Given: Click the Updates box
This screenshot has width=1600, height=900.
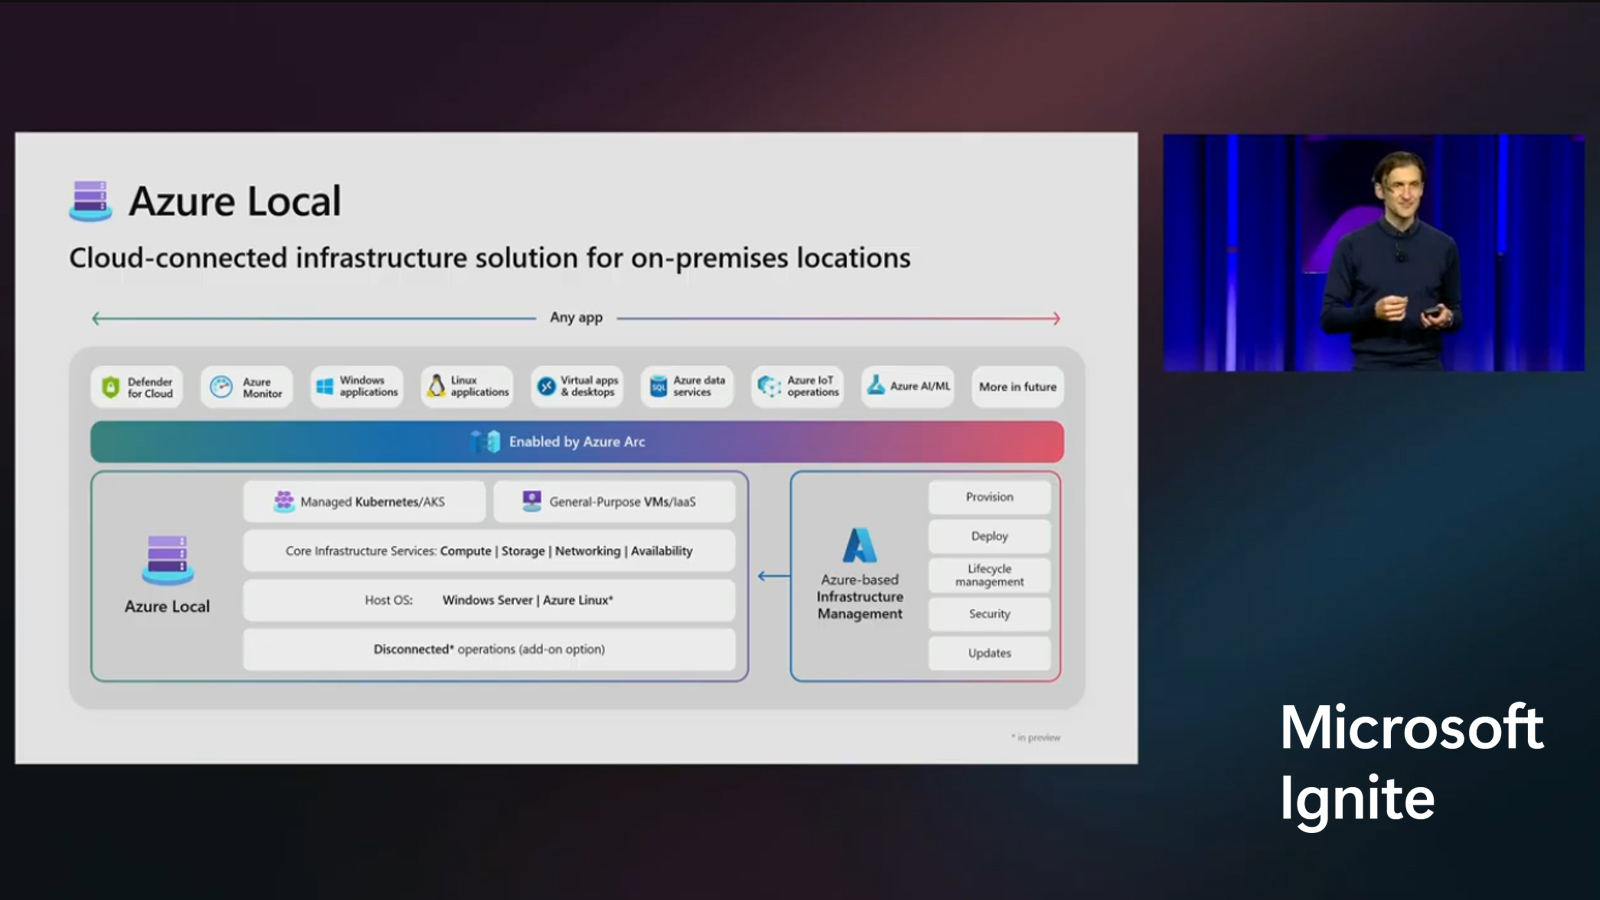Looking at the screenshot, I should (x=989, y=653).
